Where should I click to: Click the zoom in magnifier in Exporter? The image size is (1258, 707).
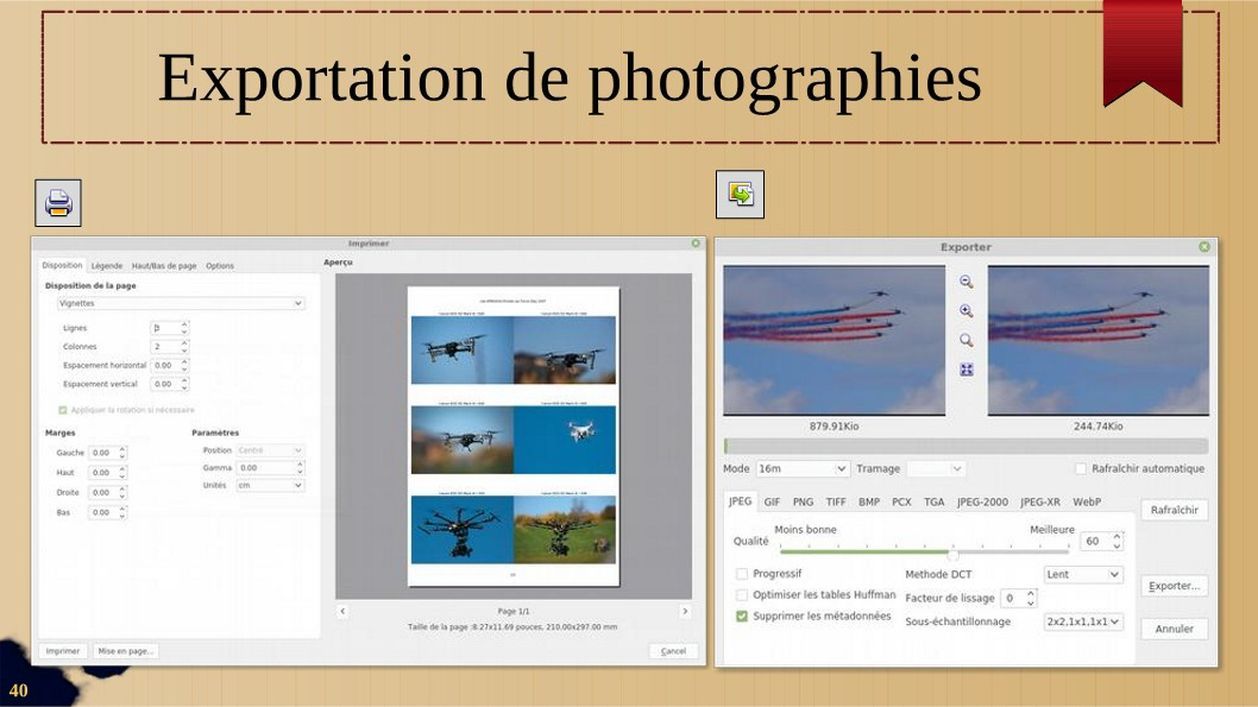point(966,311)
